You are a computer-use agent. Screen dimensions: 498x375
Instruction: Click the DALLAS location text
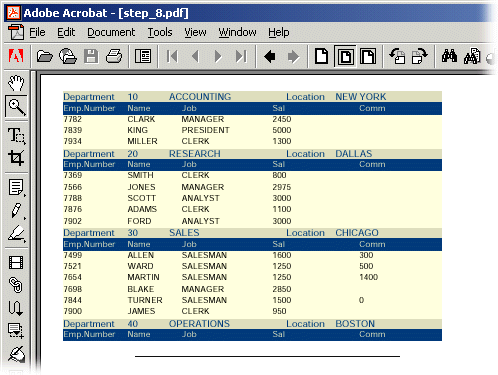(x=354, y=154)
